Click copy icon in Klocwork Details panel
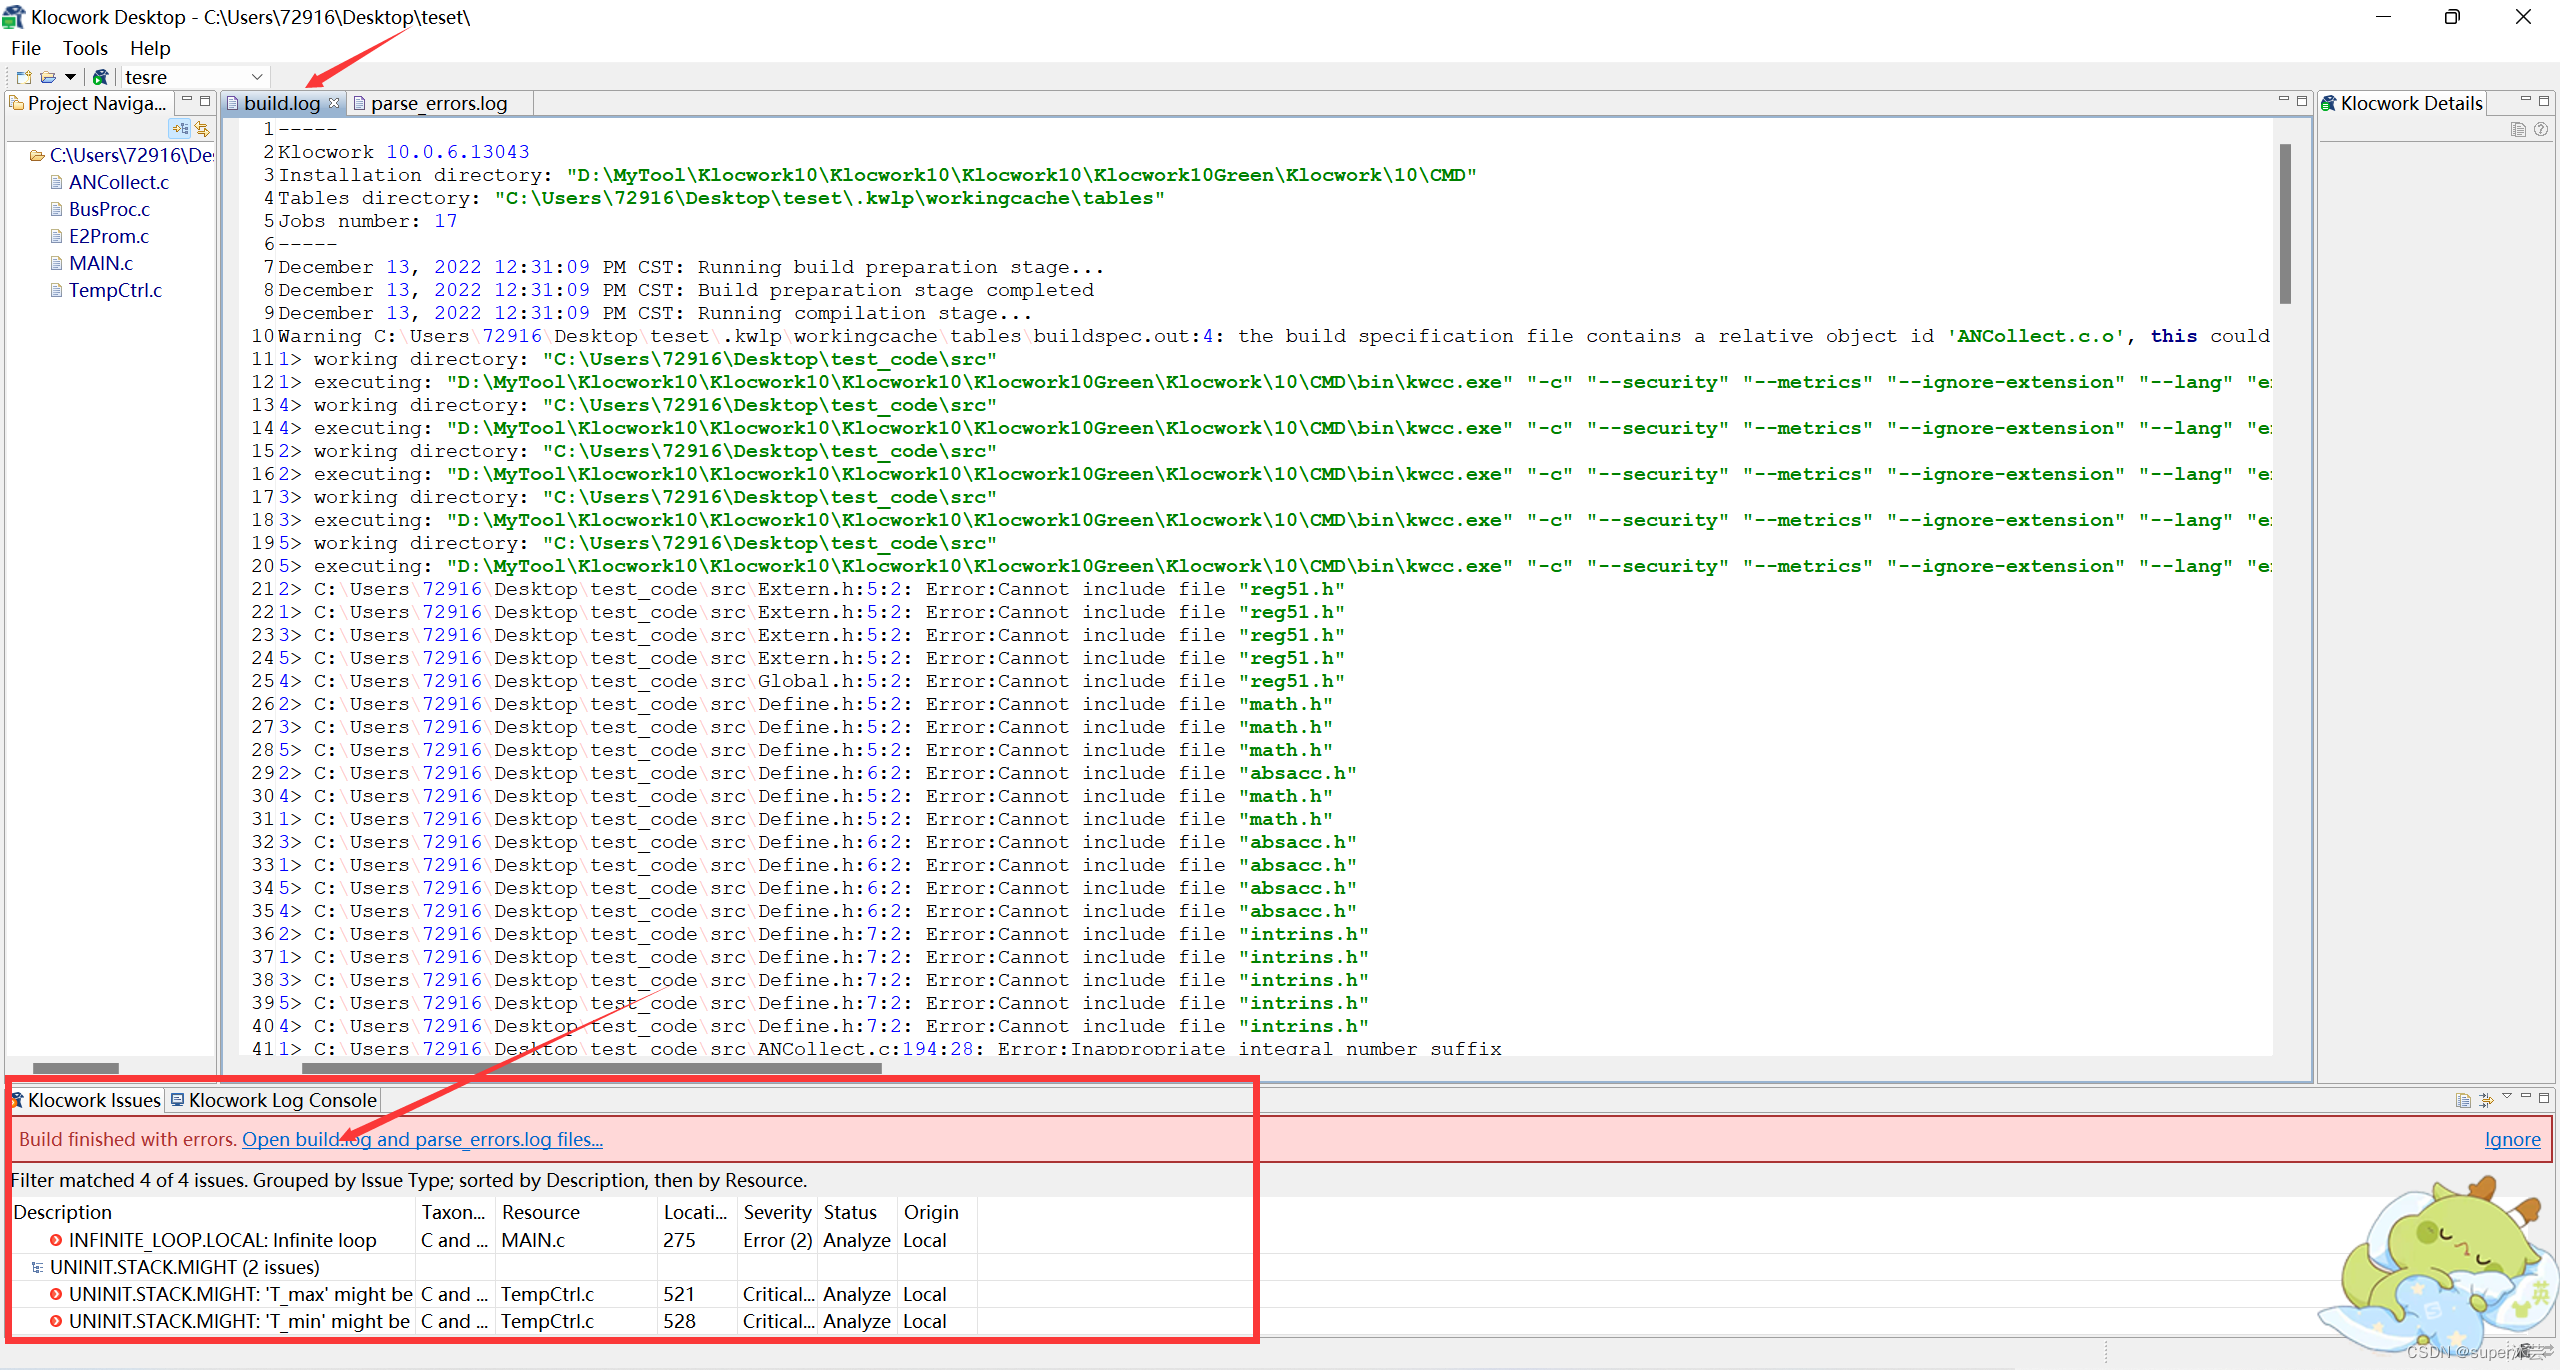Screen dimensions: 2560x1370 click(x=2518, y=129)
